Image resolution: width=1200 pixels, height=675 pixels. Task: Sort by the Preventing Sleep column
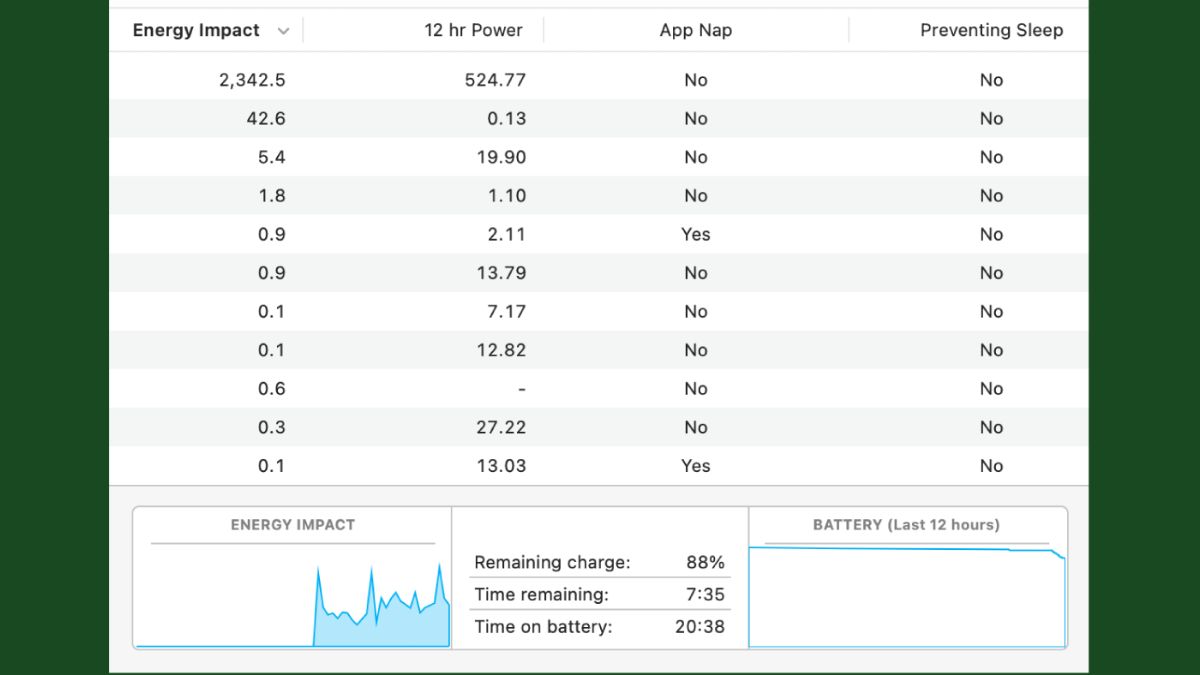point(990,30)
